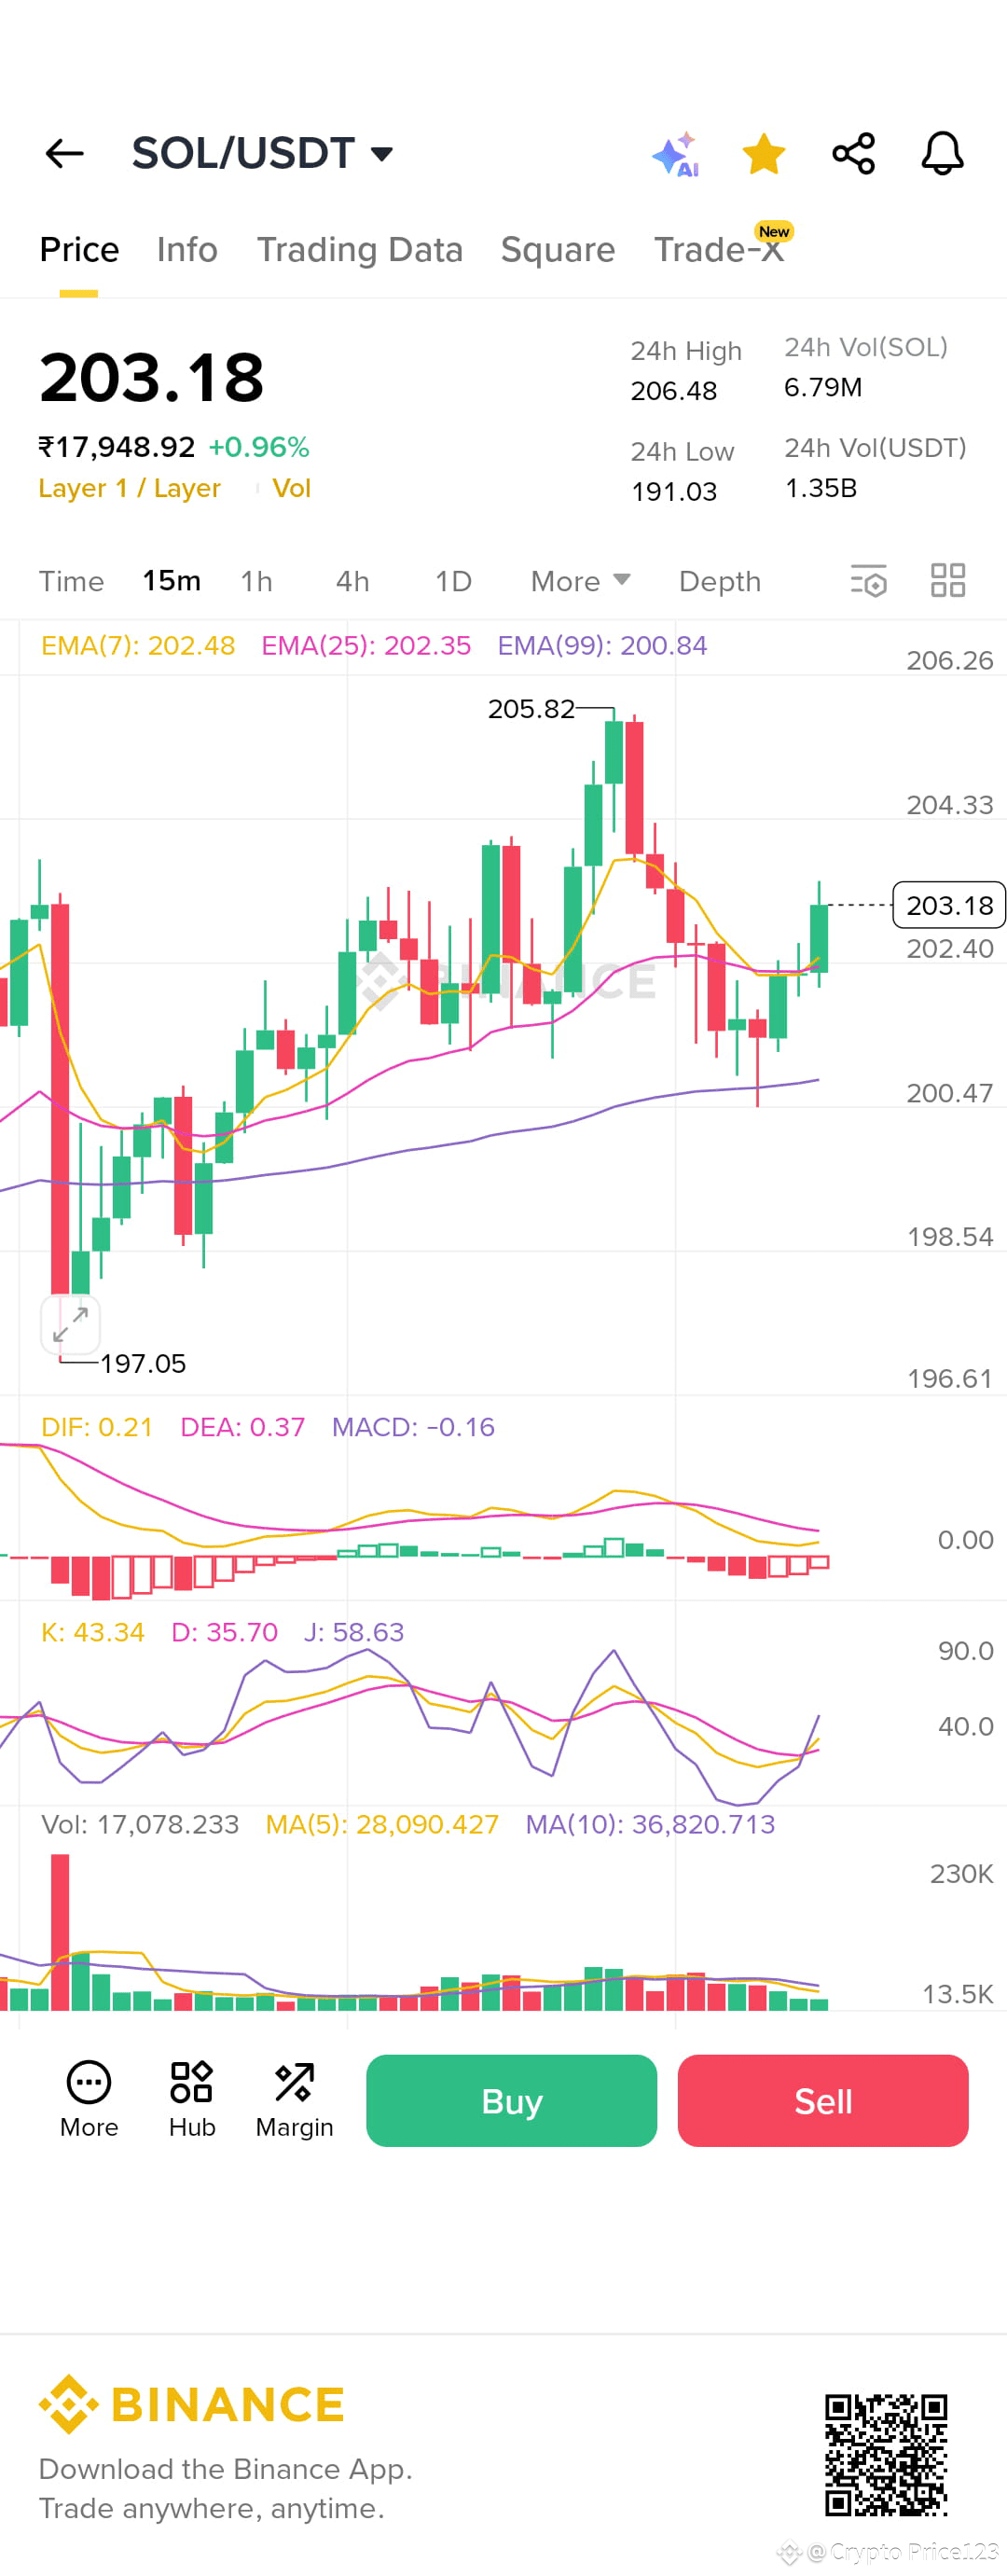Tap the MACD: -0.16 label
This screenshot has height=2576, width=1007.
tap(413, 1427)
